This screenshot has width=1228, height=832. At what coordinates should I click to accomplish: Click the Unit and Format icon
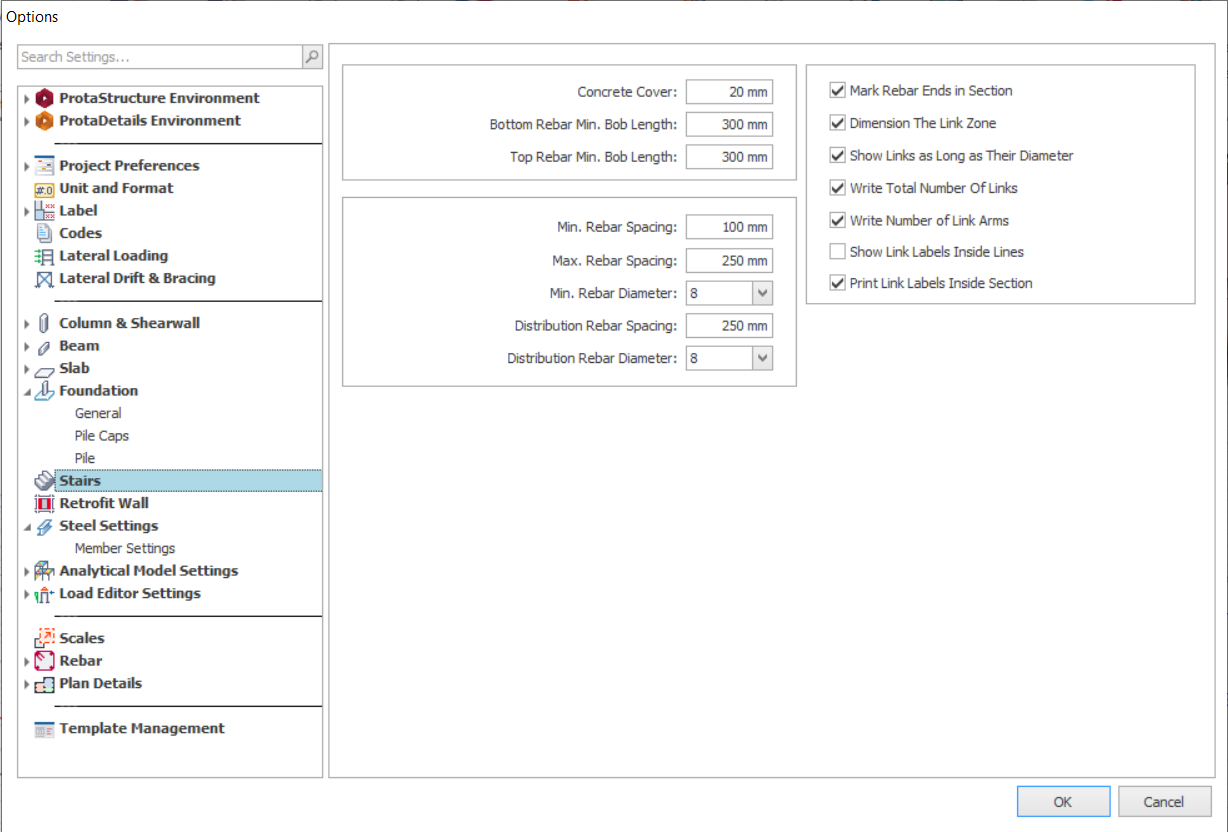(44, 189)
